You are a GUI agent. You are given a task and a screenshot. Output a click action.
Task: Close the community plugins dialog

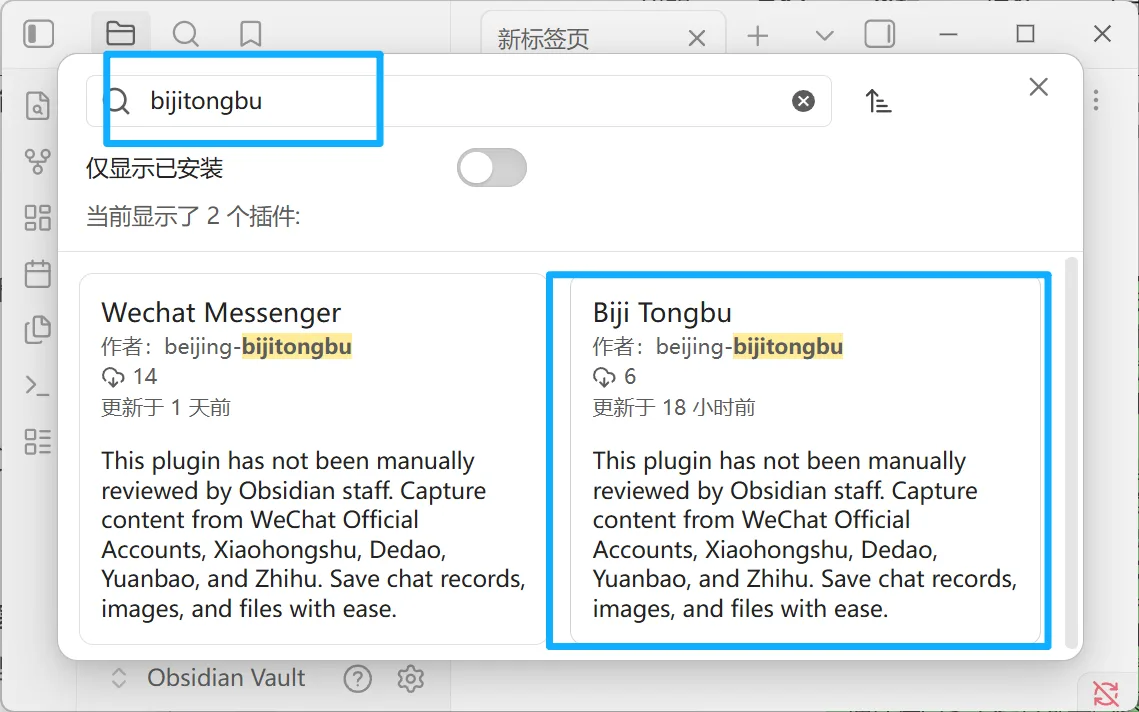point(1039,87)
